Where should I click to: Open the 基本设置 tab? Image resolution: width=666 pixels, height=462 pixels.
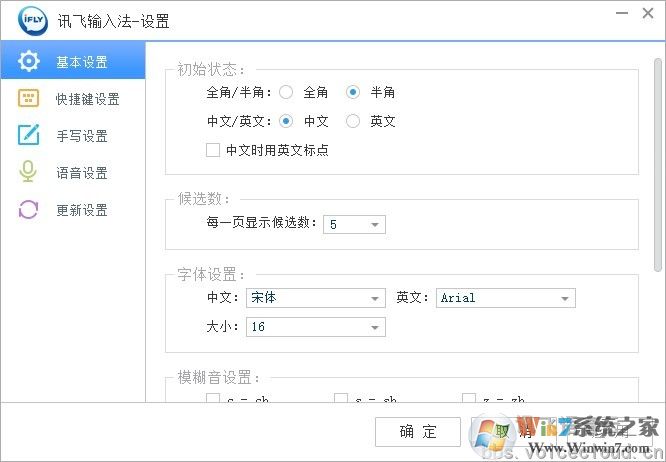pos(73,60)
